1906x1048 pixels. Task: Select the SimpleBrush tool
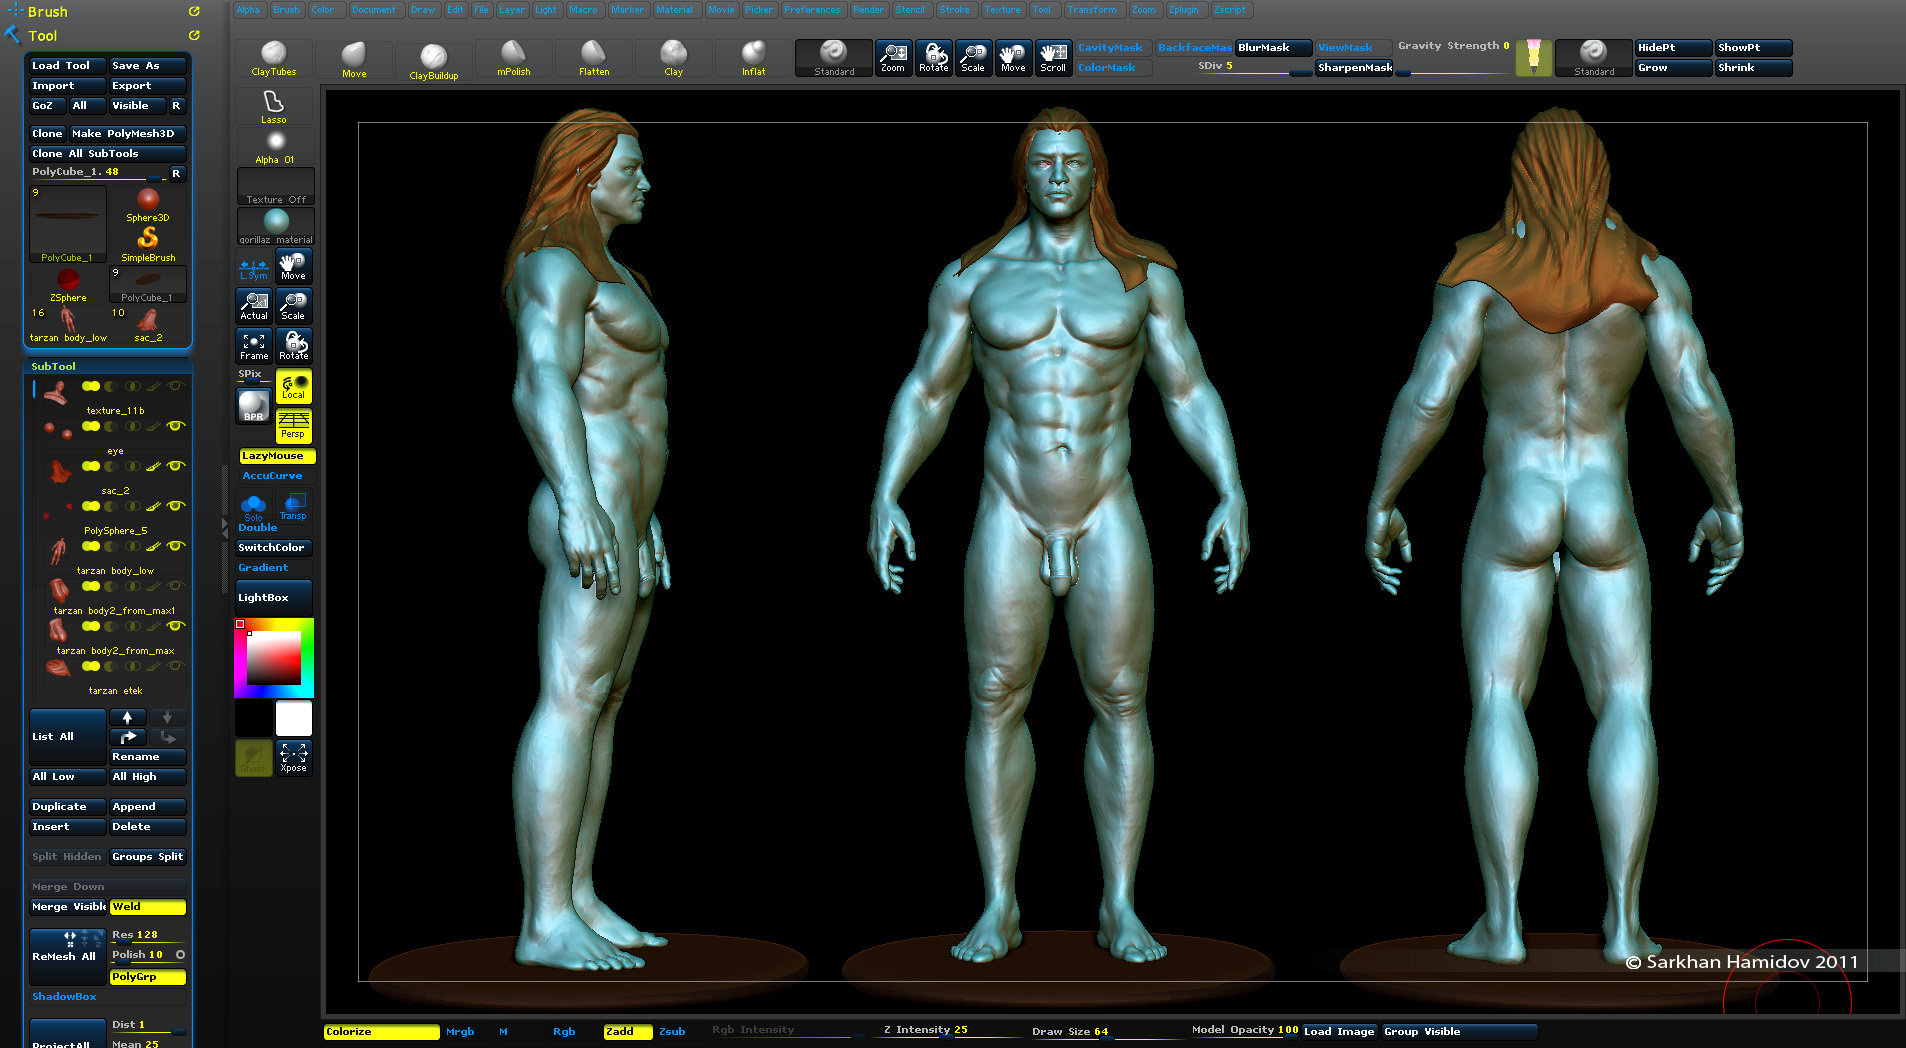pos(148,244)
